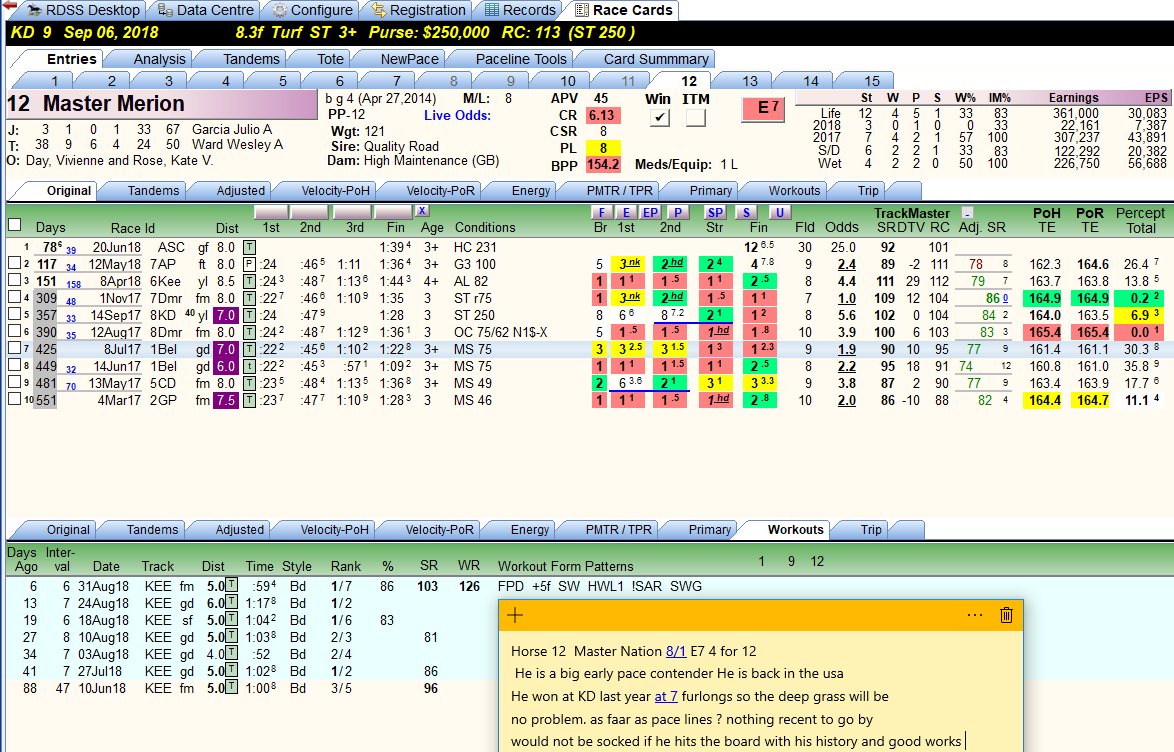Screen dimensions: 1174x752
Task: Check paceline 12May18 7AP checkbox
Action: tap(14, 263)
